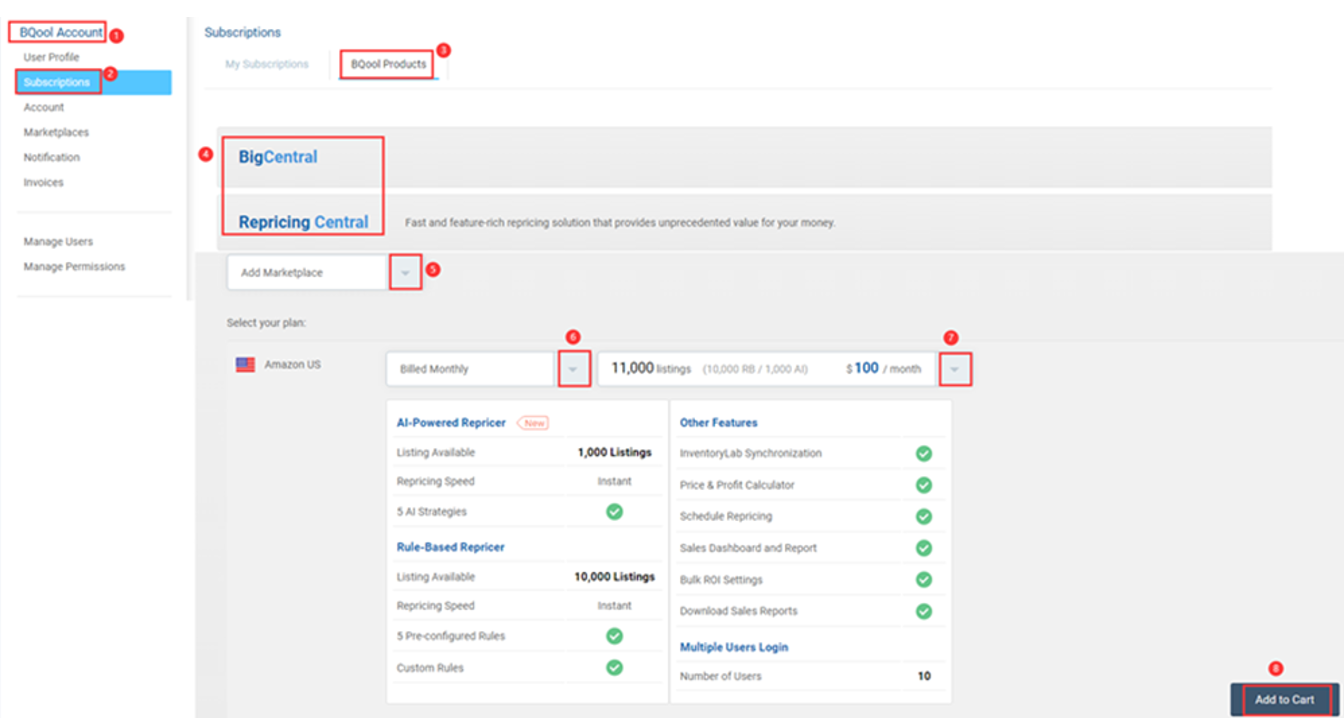Open Notification in the sidebar
The width and height of the screenshot is (1344, 718).
pyautogui.click(x=52, y=157)
